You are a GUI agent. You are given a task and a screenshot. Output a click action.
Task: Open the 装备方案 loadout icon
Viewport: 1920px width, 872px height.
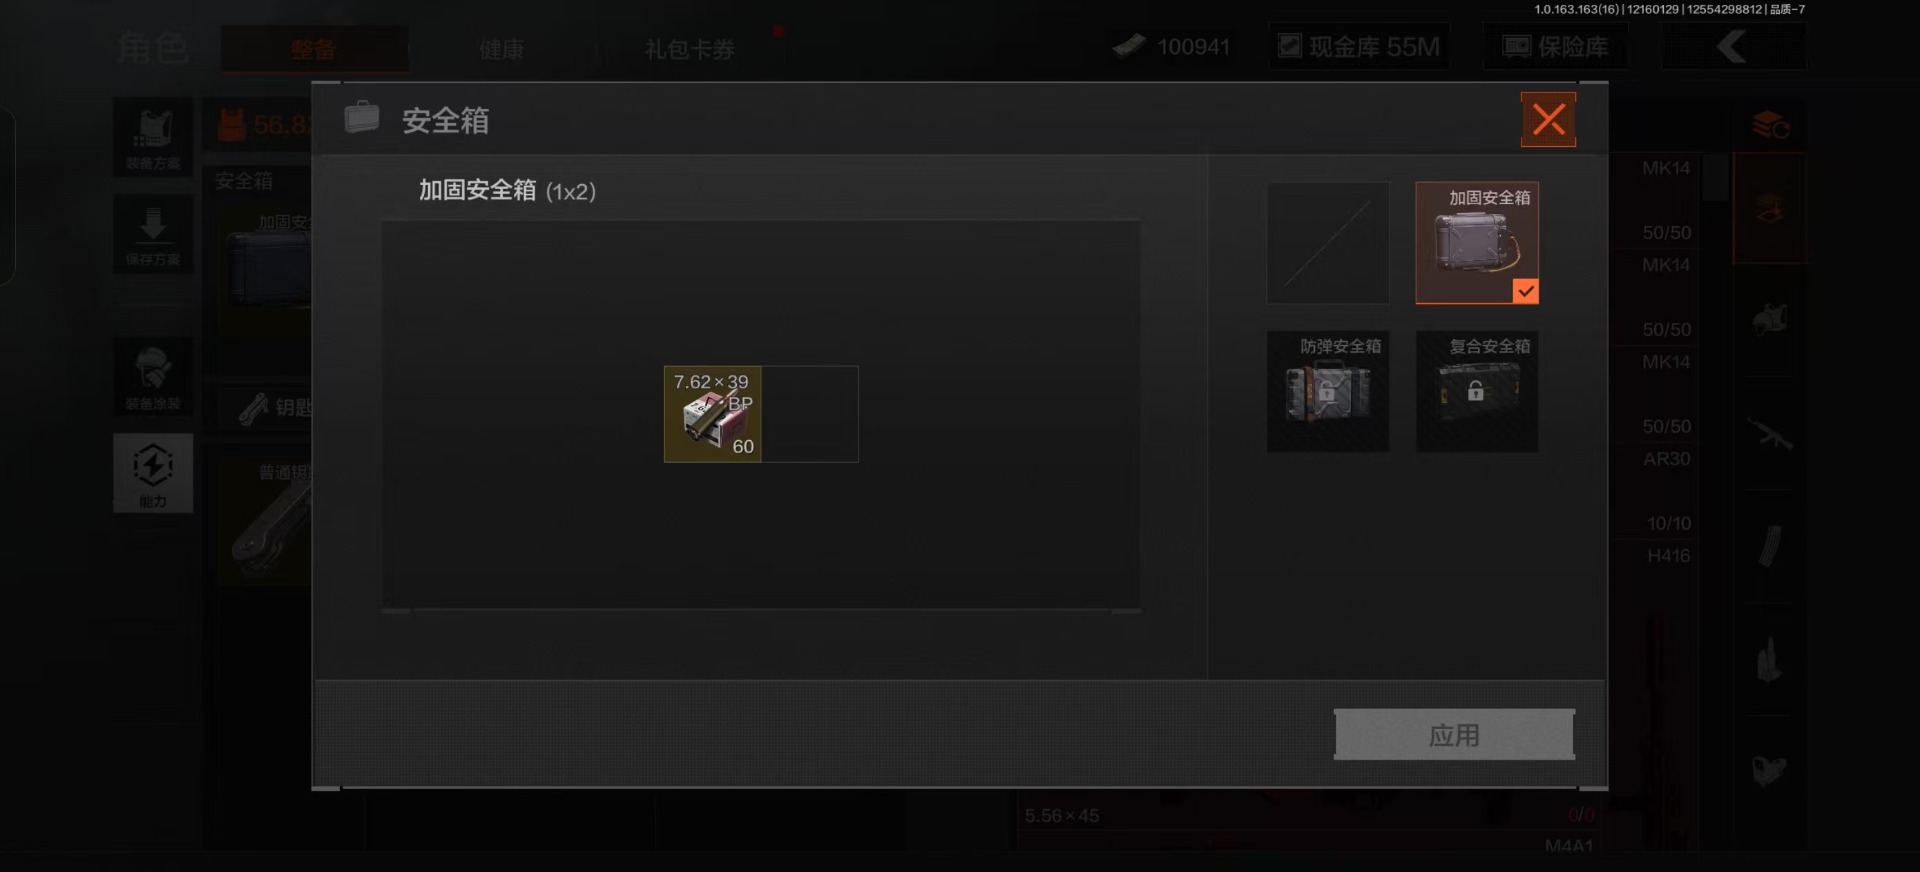pyautogui.click(x=153, y=137)
